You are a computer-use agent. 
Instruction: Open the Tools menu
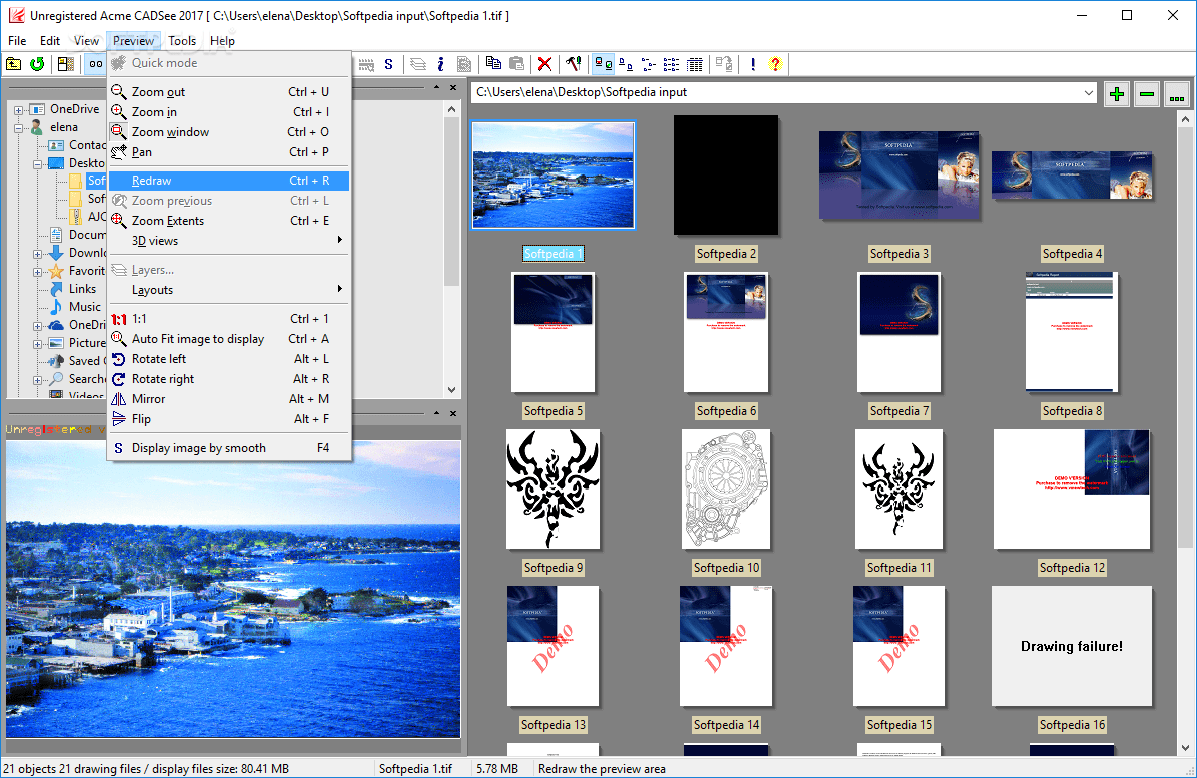pyautogui.click(x=182, y=40)
